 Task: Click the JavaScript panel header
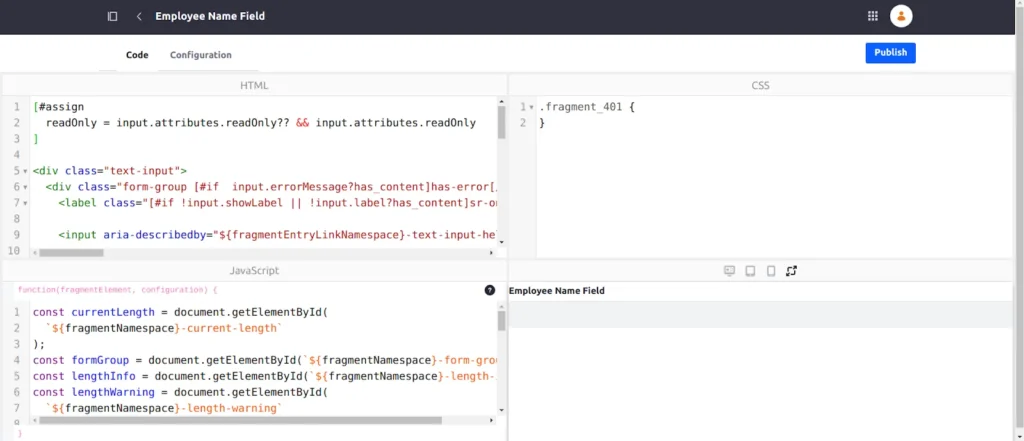254,270
